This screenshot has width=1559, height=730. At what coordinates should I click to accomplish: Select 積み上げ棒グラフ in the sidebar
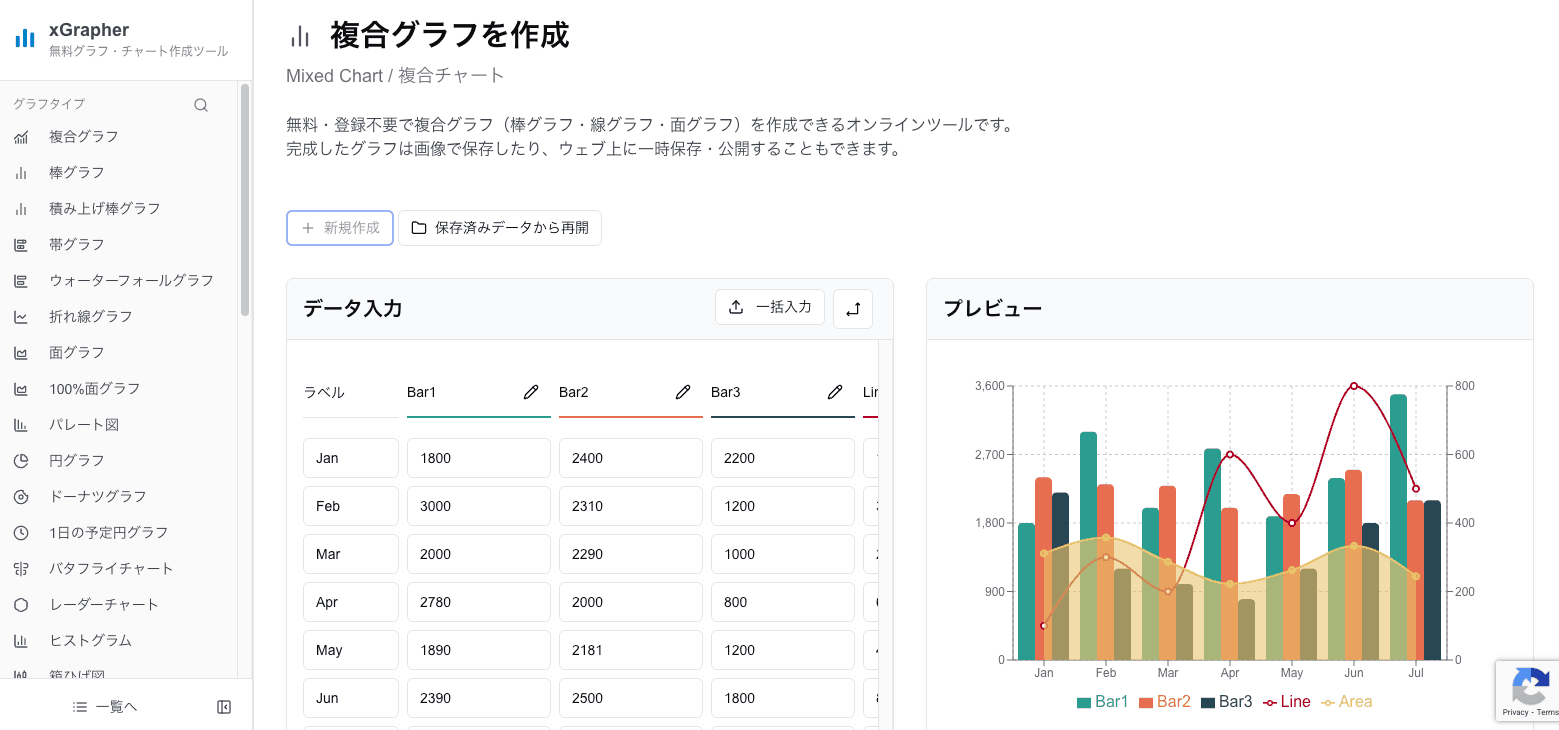21,208
